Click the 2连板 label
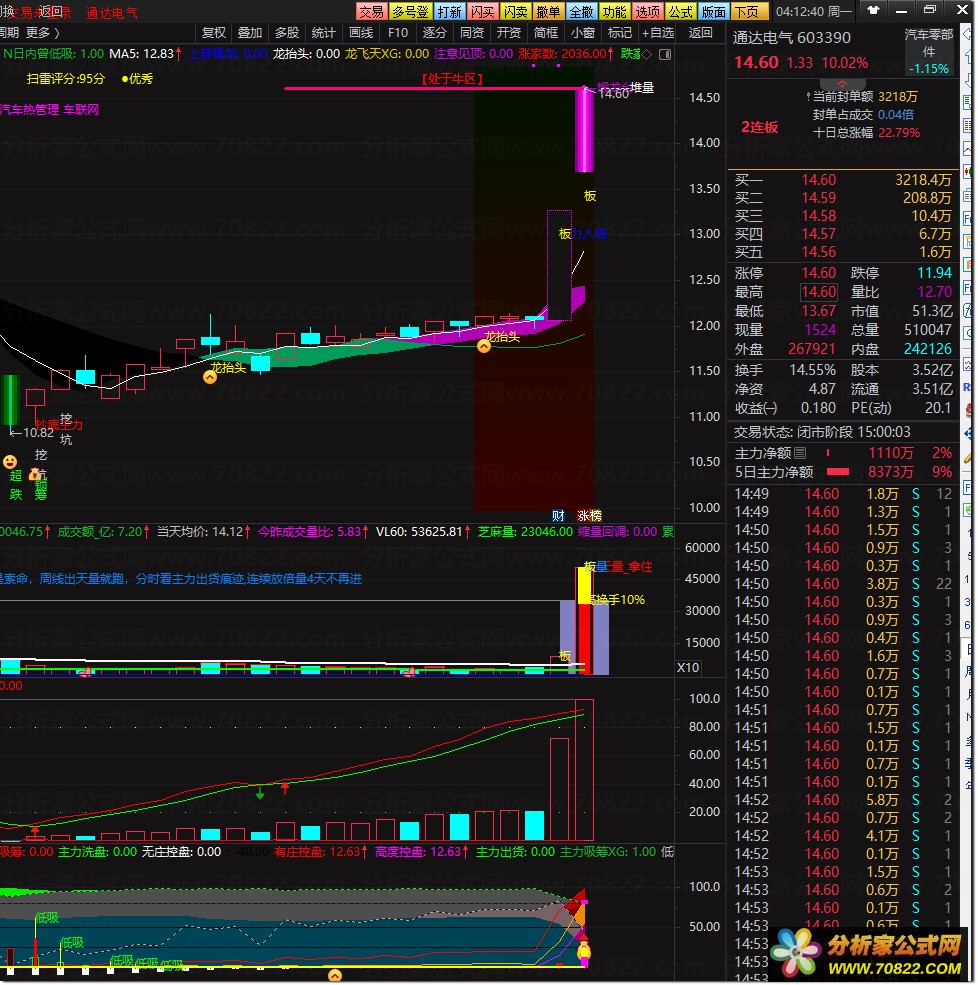 click(759, 128)
